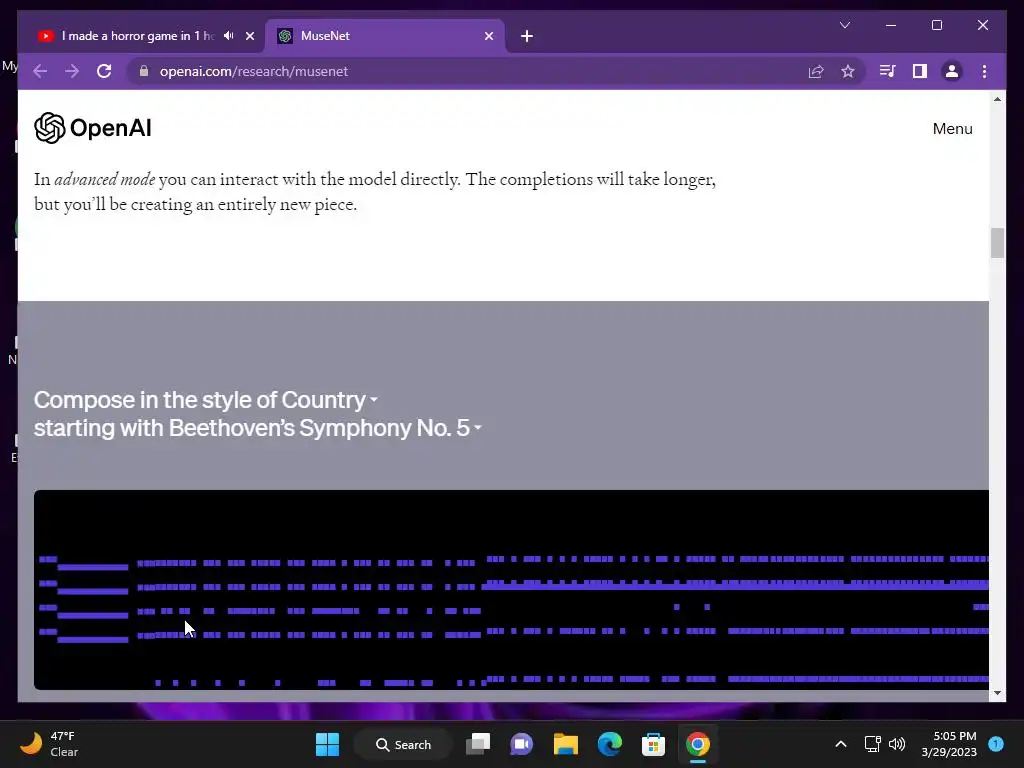Open the Teams Chat taskbar icon
This screenshot has height=768, width=1024.
point(522,744)
